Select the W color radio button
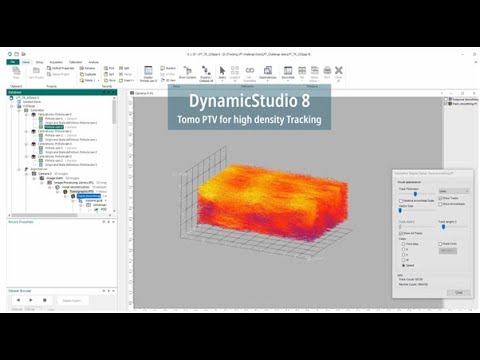This screenshot has width=480, height=360. click(x=404, y=260)
